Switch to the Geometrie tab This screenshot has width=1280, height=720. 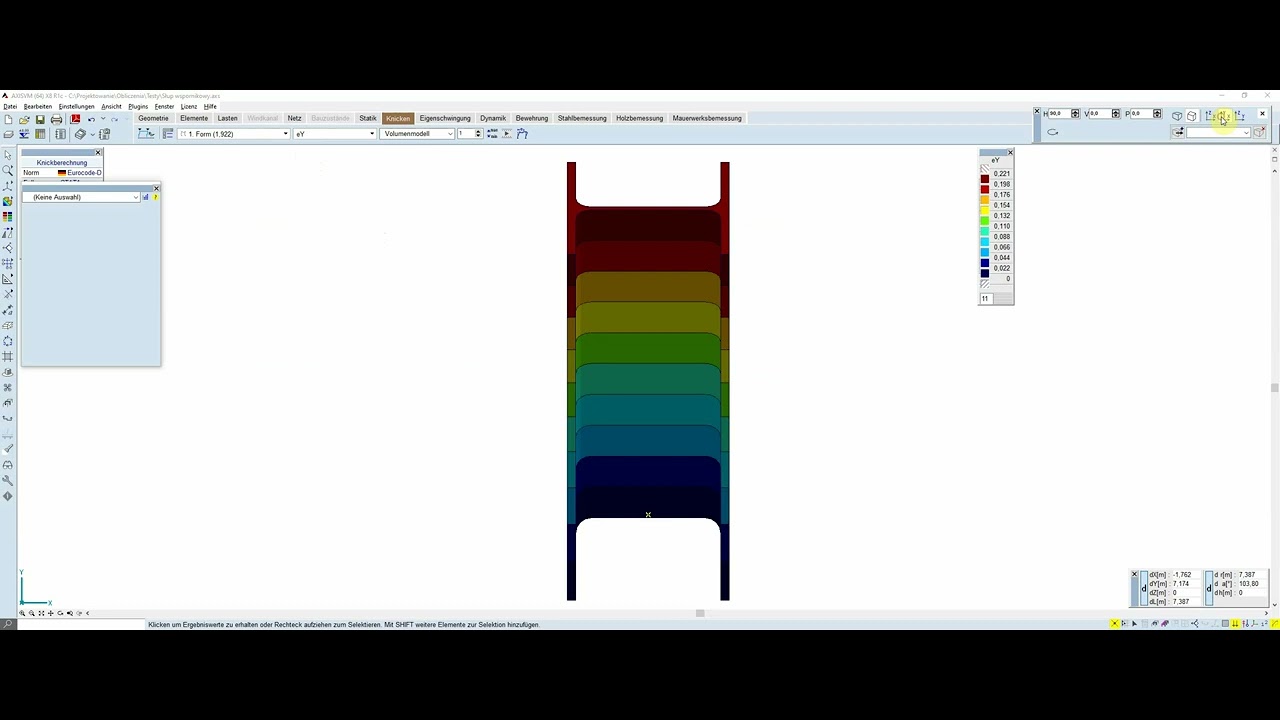pos(153,118)
